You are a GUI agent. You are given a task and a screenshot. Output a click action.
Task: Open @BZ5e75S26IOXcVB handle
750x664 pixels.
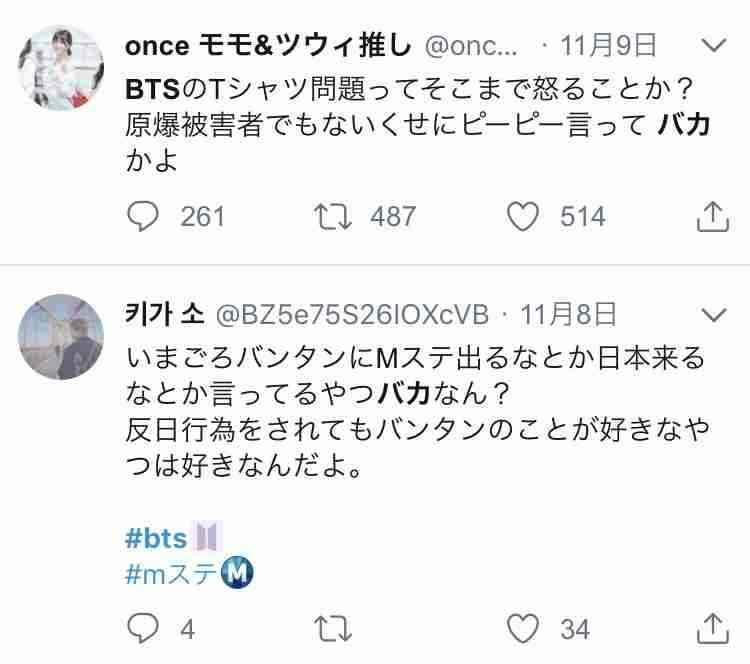click(x=353, y=315)
